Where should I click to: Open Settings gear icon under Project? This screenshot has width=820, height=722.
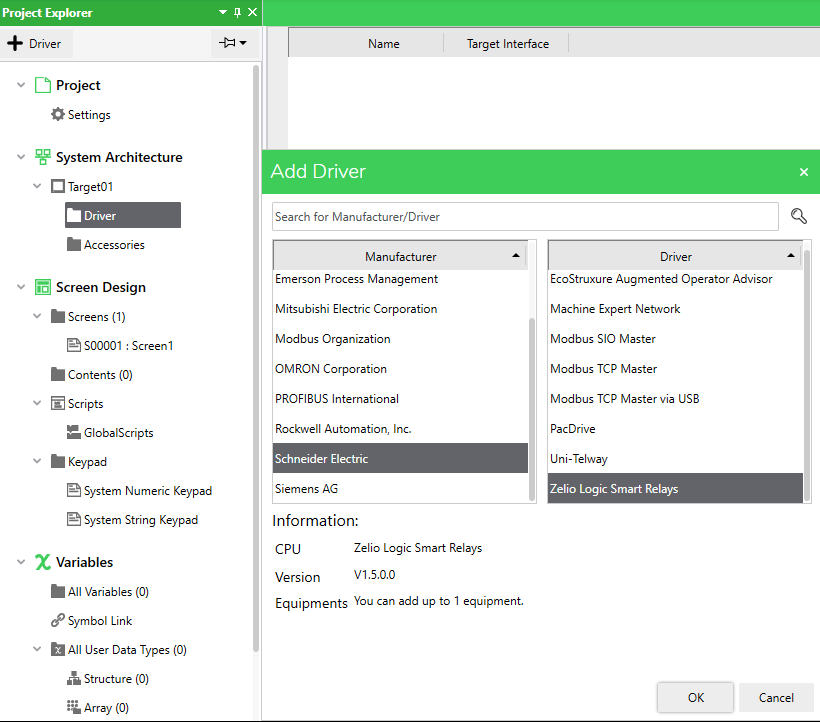[58, 114]
